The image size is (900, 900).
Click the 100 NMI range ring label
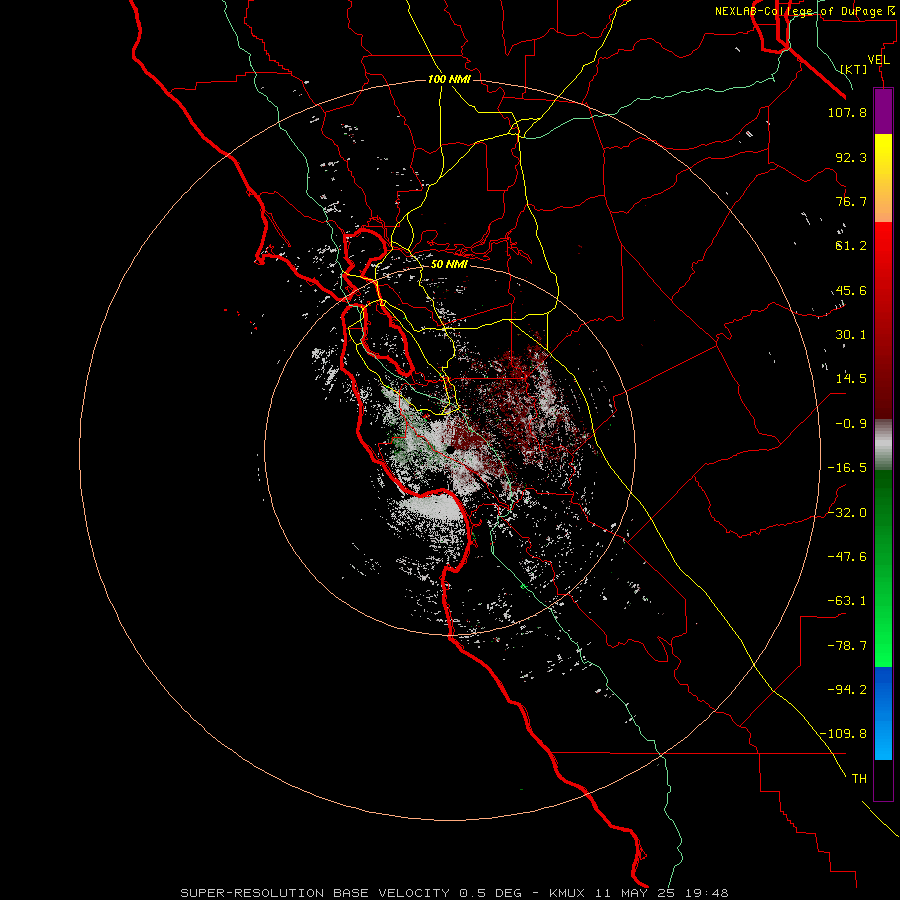(449, 79)
